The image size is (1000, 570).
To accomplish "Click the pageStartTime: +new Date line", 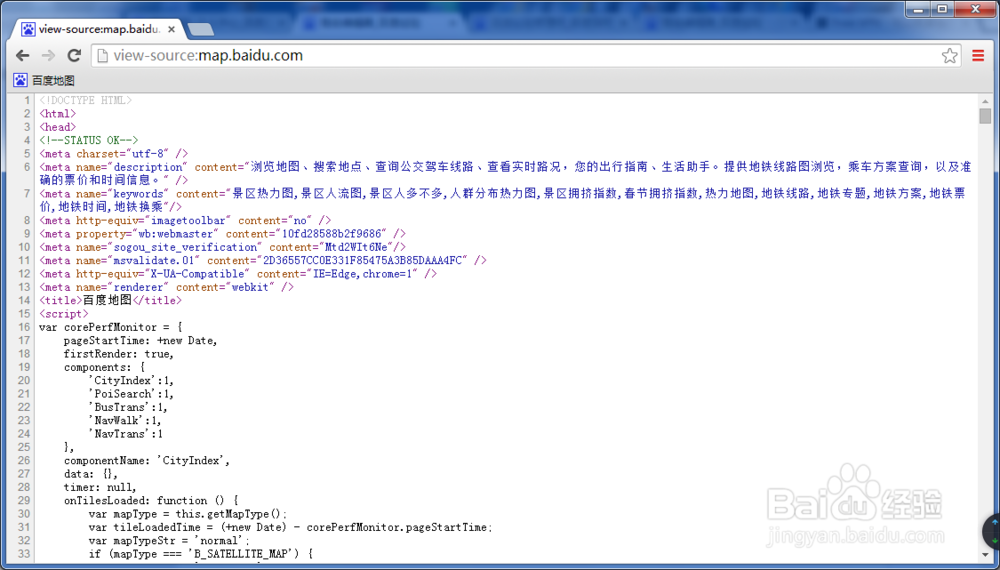I will point(140,340).
